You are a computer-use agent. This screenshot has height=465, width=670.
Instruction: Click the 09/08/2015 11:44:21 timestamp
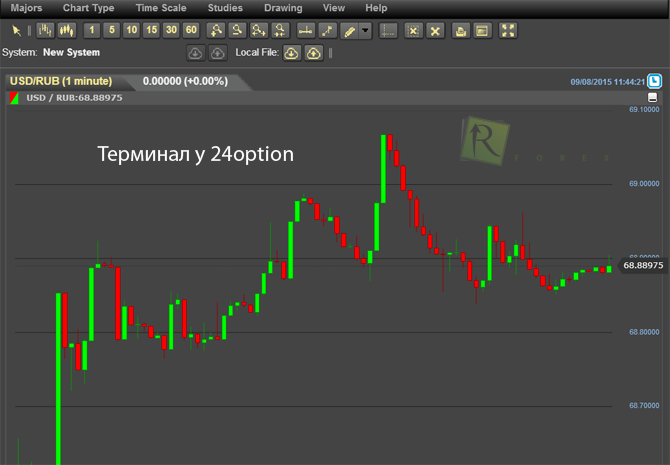click(608, 82)
